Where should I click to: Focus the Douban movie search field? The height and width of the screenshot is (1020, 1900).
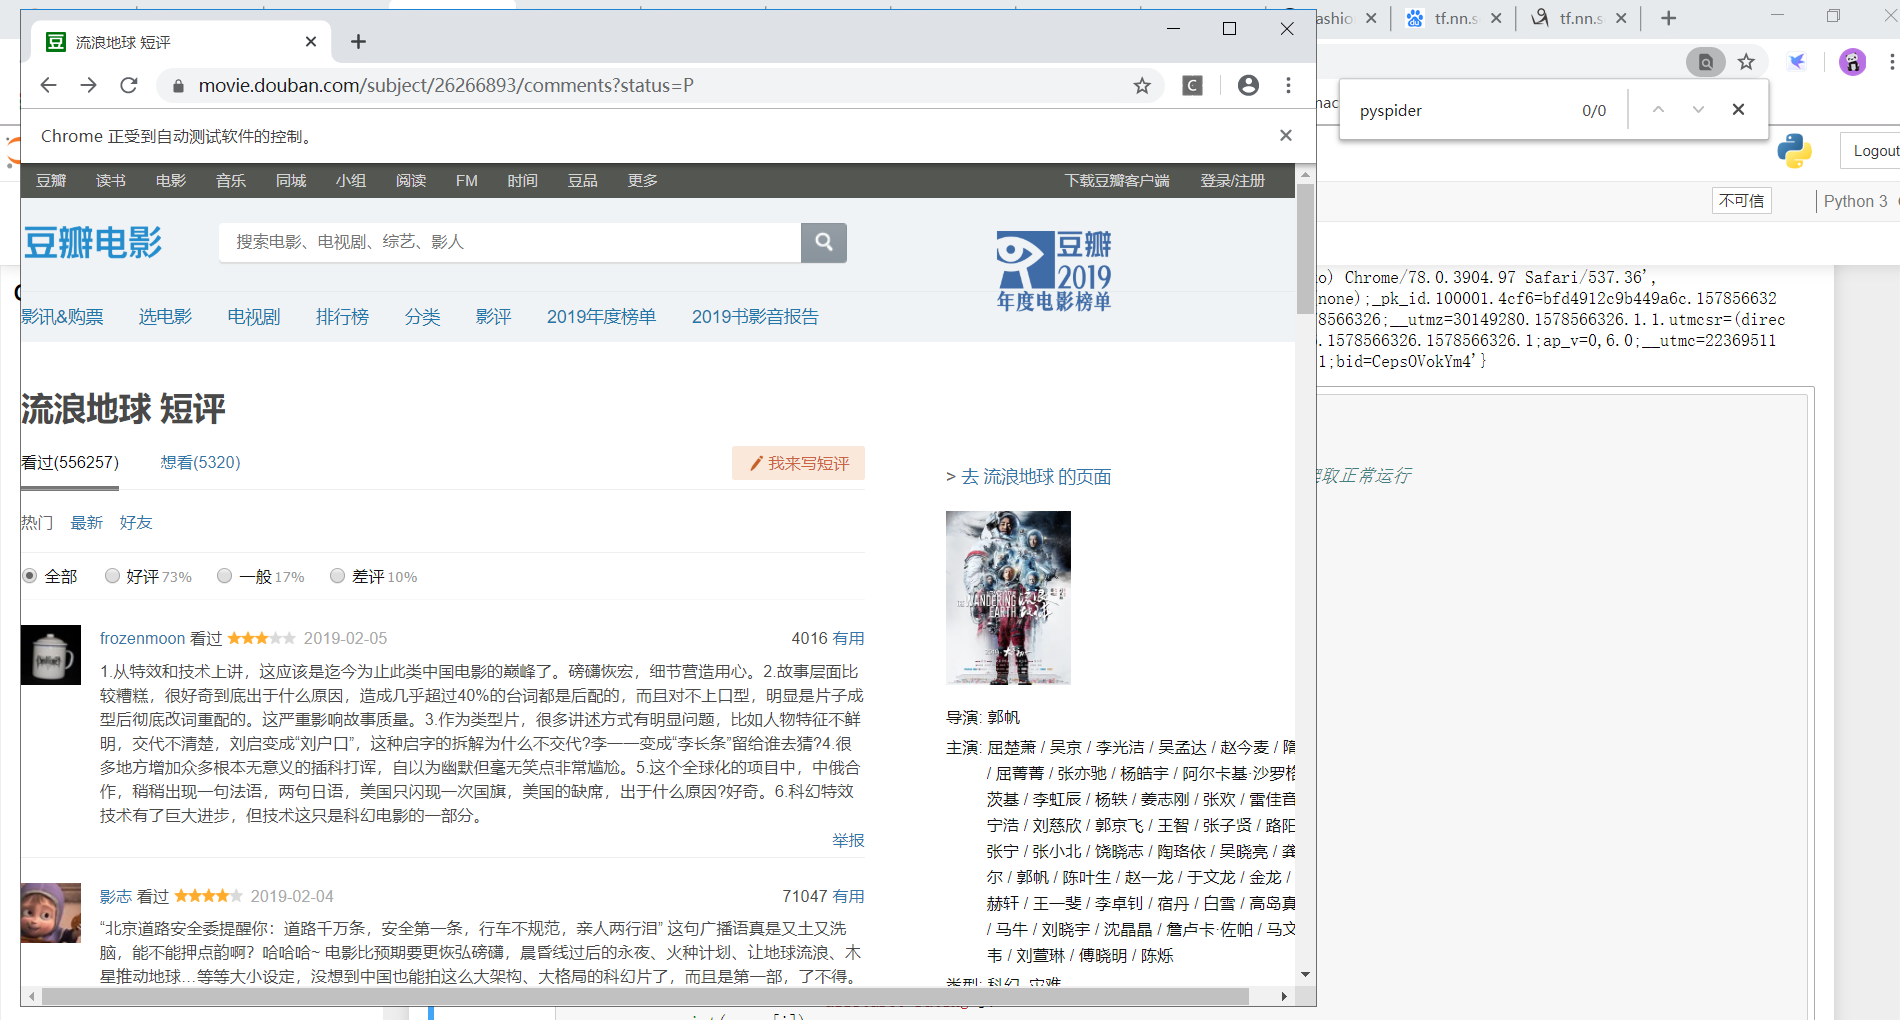coord(510,242)
